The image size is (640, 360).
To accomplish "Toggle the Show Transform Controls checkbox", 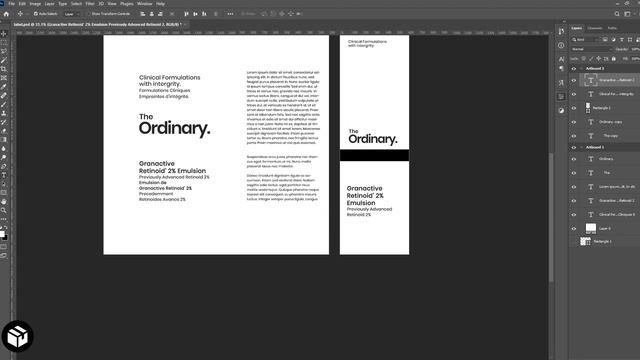I will (x=89, y=14).
